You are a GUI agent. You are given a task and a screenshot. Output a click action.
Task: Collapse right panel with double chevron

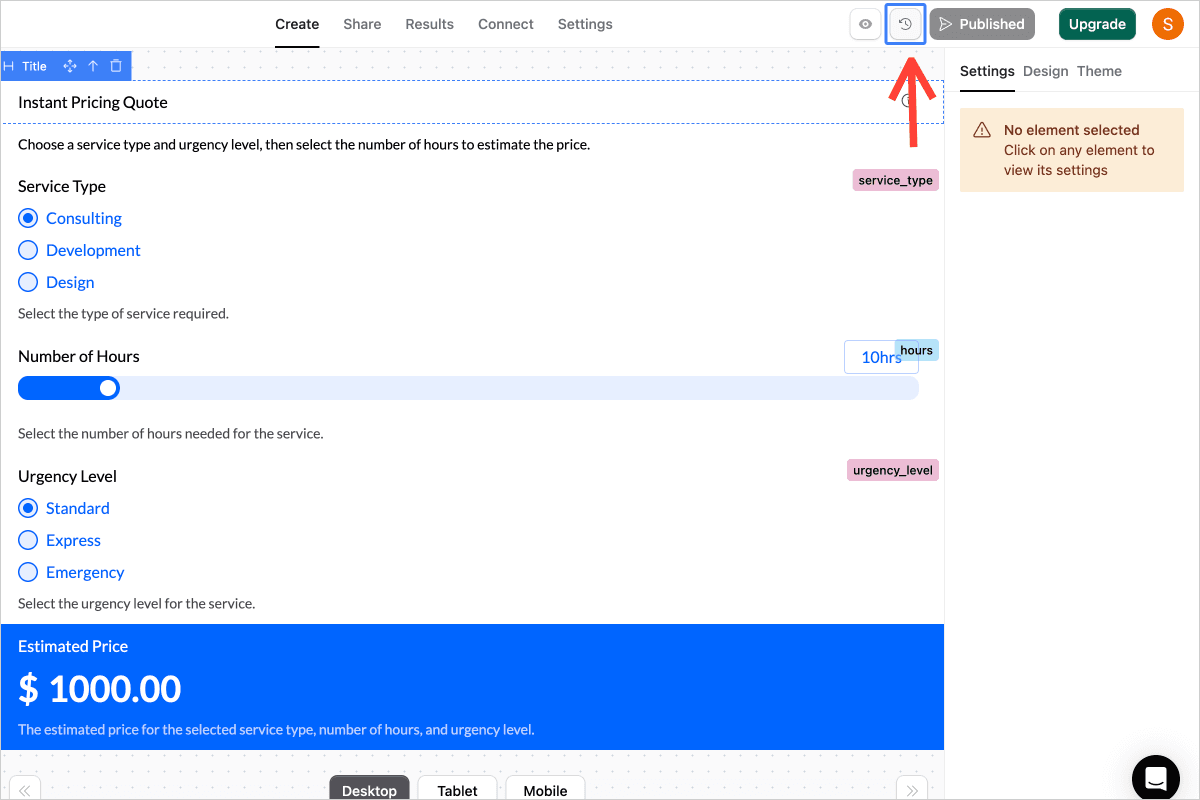[912, 789]
